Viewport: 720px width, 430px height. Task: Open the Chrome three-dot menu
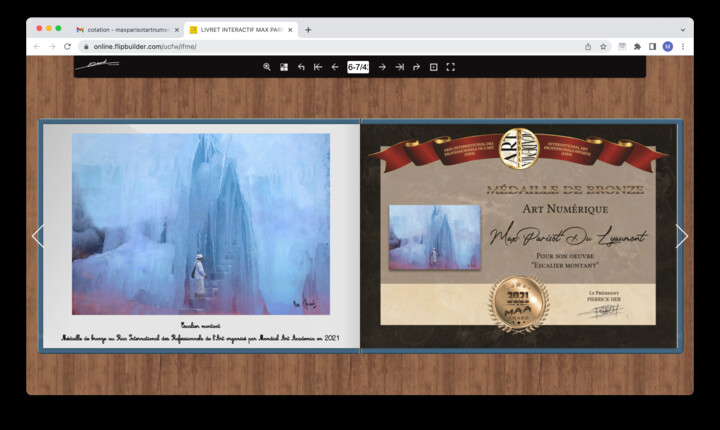683,46
